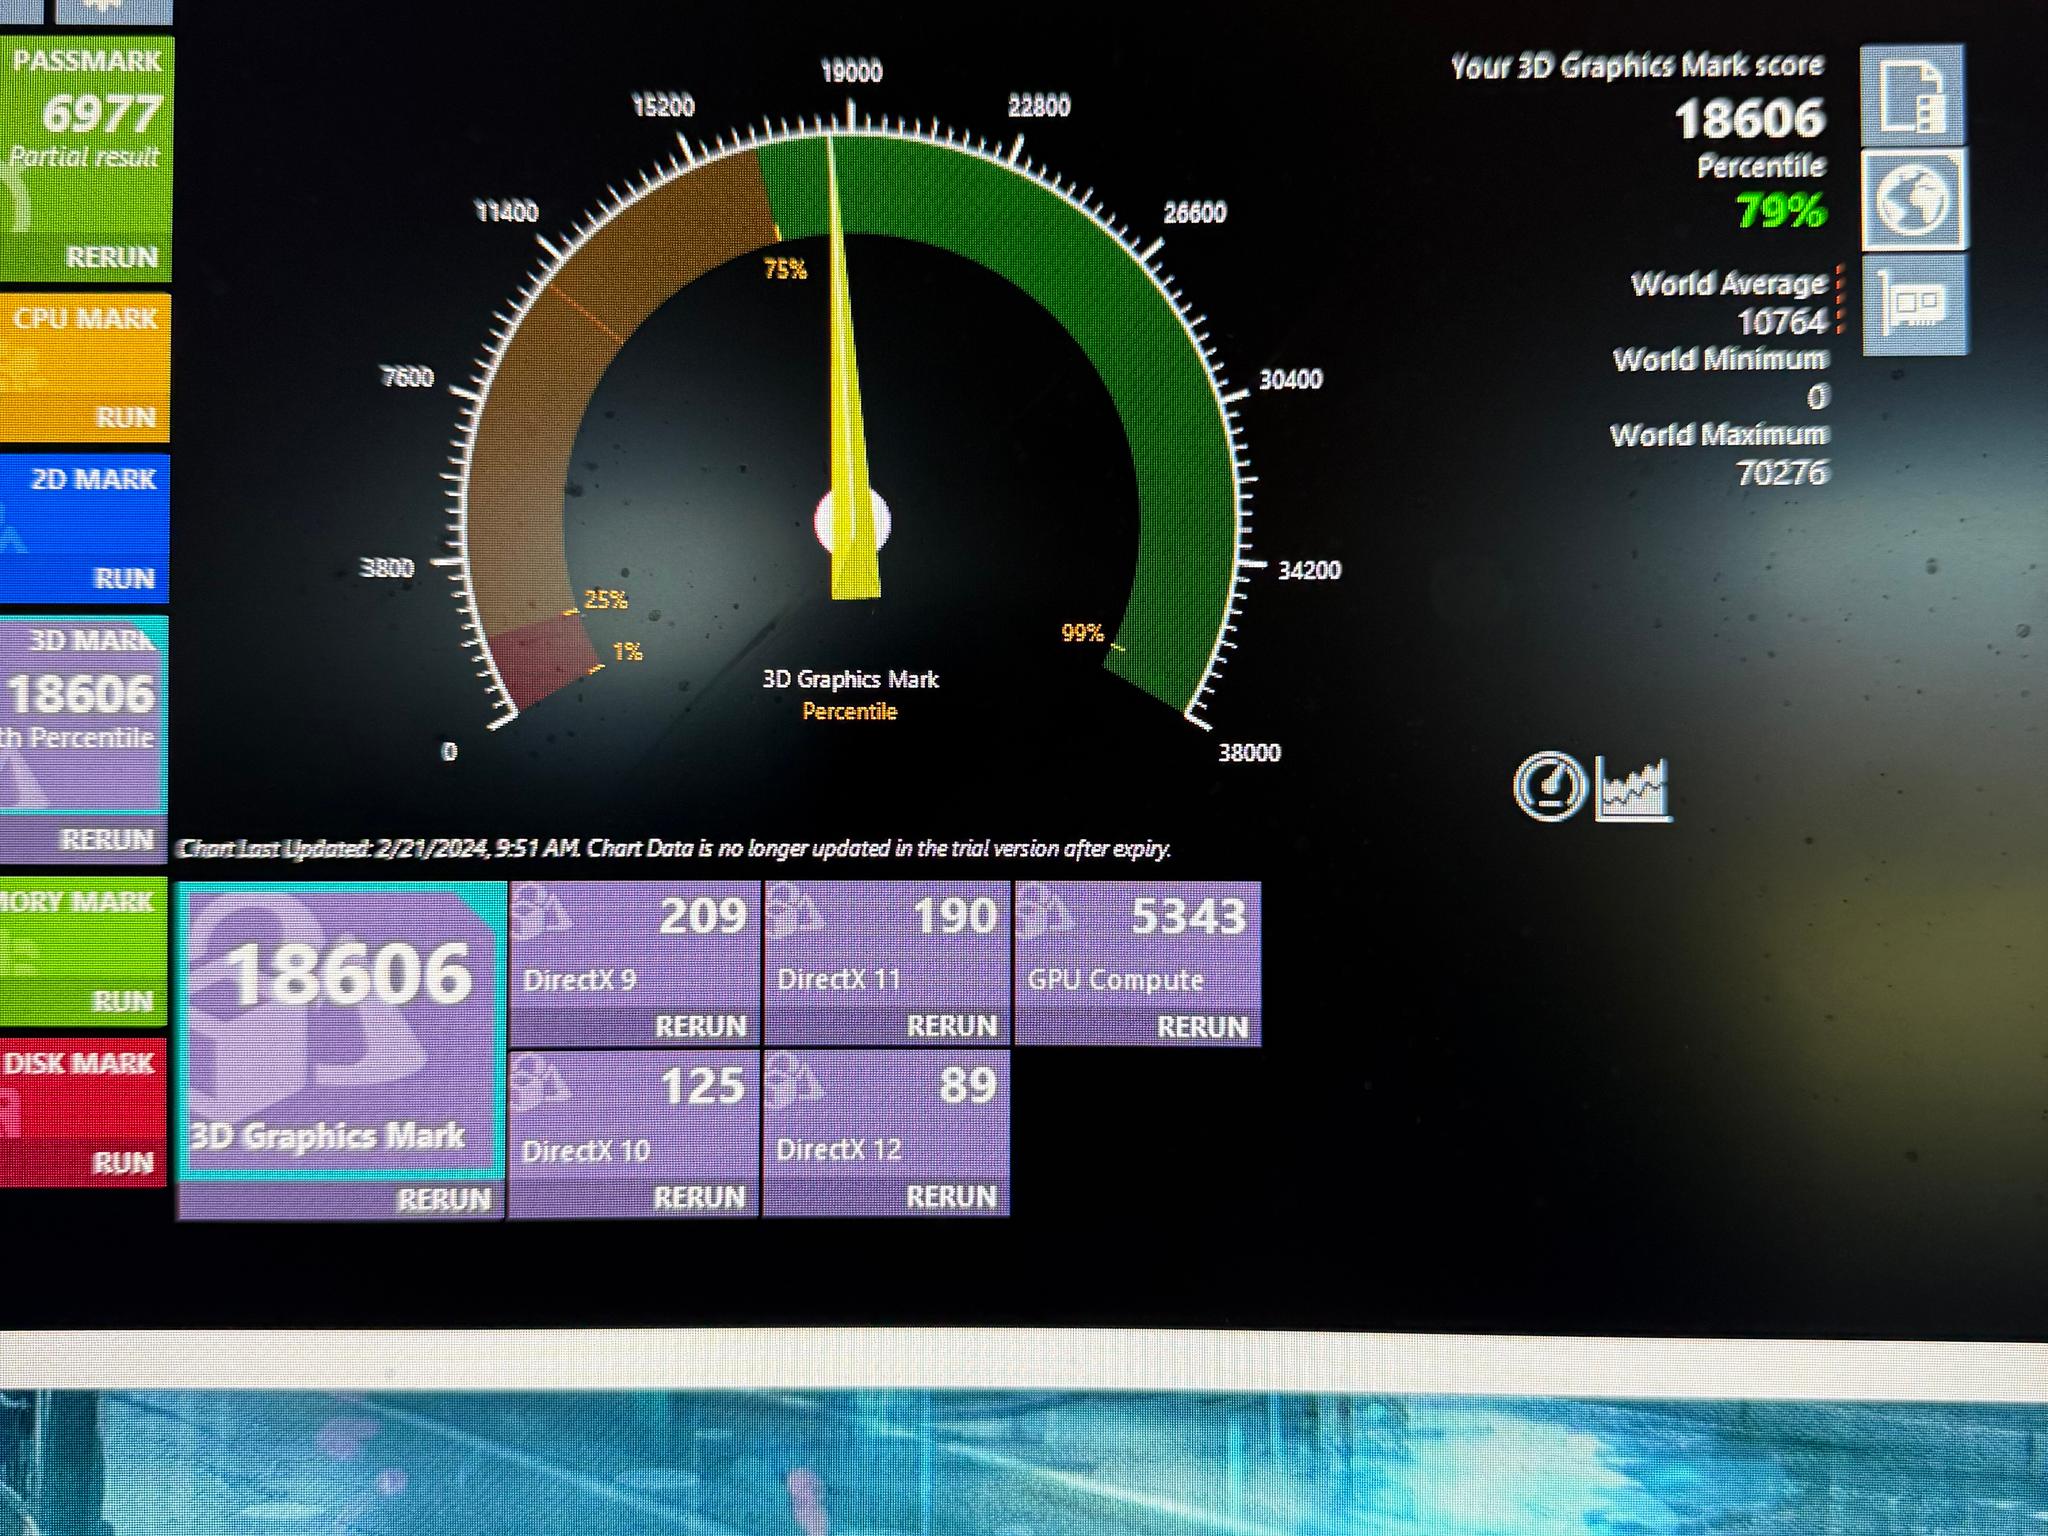Click the 'Chart Last Updated' notice text
The image size is (2048, 1536).
[x=674, y=849]
